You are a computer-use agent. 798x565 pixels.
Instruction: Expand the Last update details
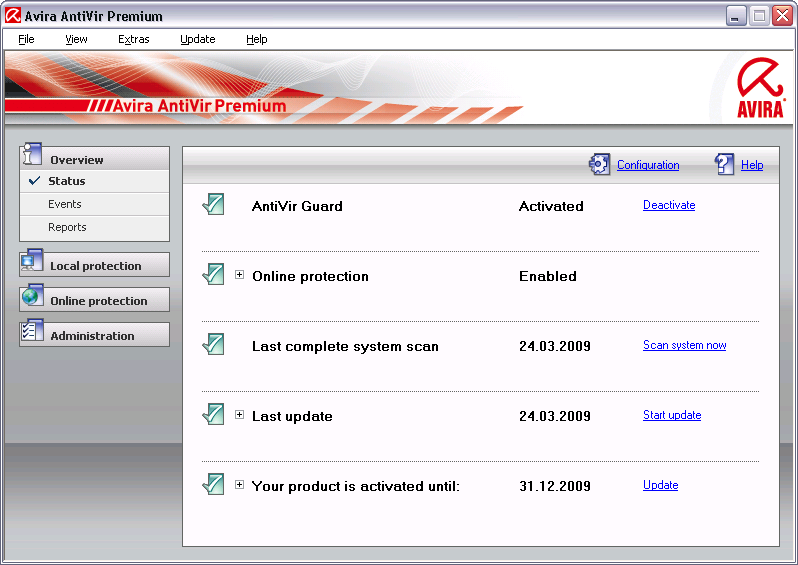[240, 415]
